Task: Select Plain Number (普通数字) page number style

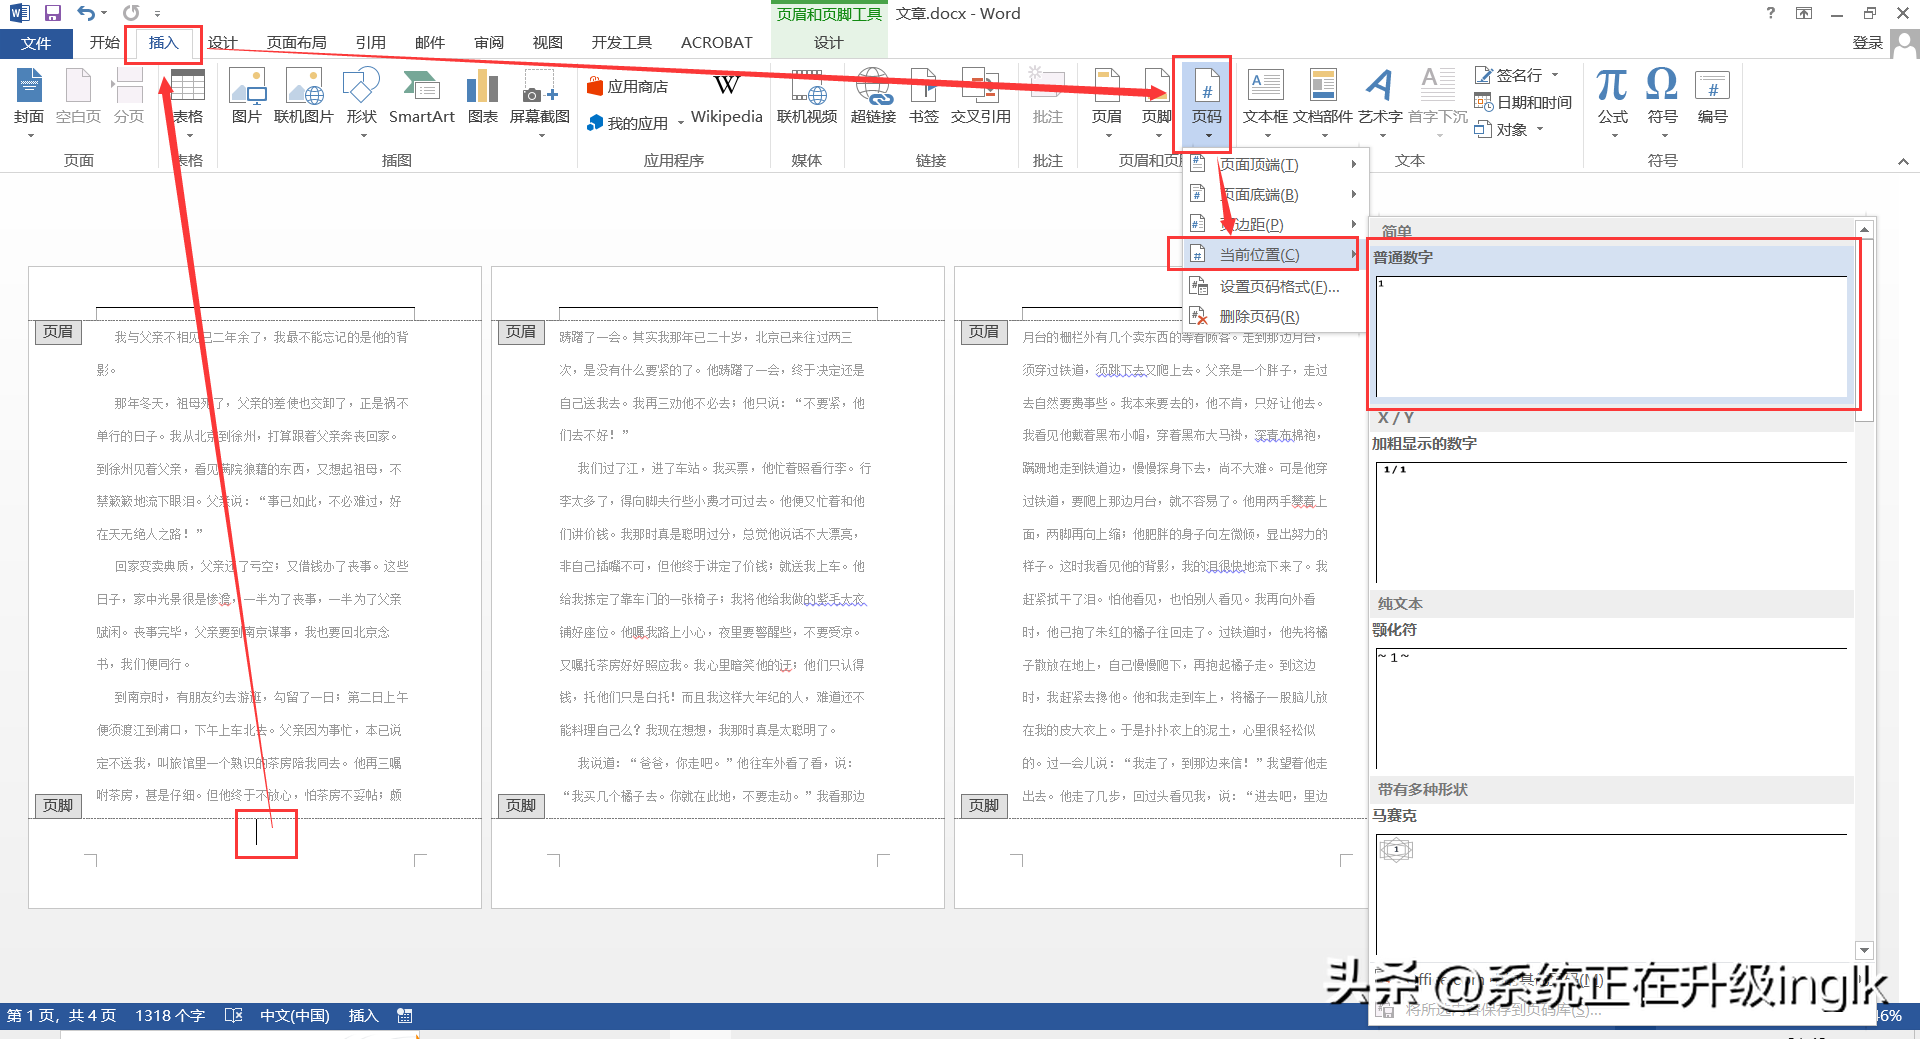Action: coord(1611,323)
